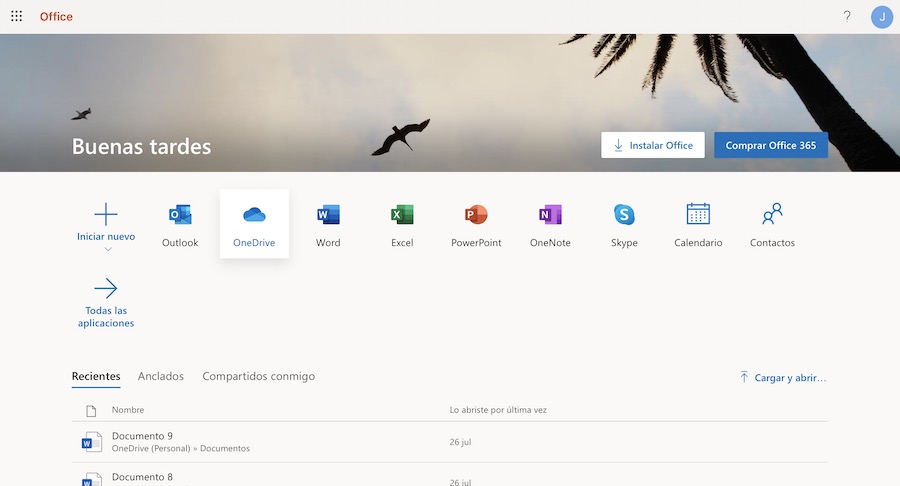The height and width of the screenshot is (486, 900).
Task: Click Cargar y abrir link
Action: click(783, 378)
